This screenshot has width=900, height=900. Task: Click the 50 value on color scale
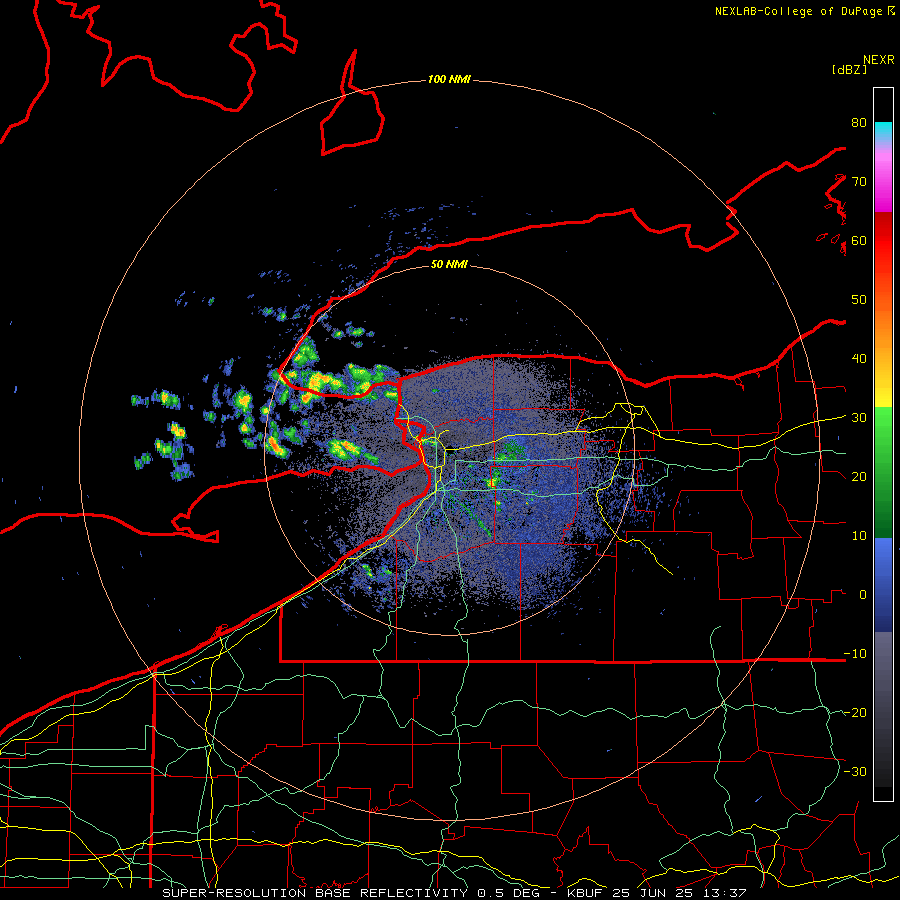(859, 300)
